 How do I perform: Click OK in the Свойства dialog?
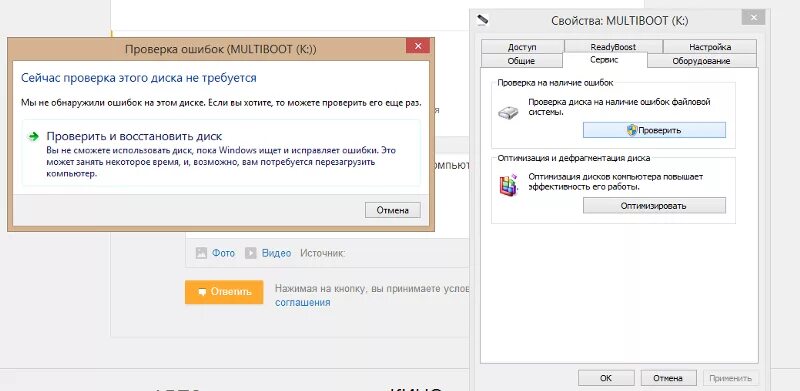tap(606, 378)
